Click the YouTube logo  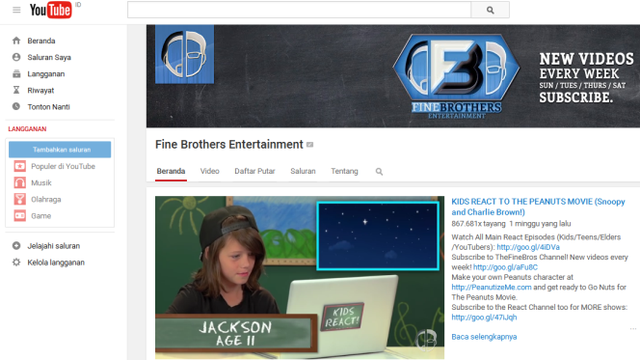tap(51, 10)
